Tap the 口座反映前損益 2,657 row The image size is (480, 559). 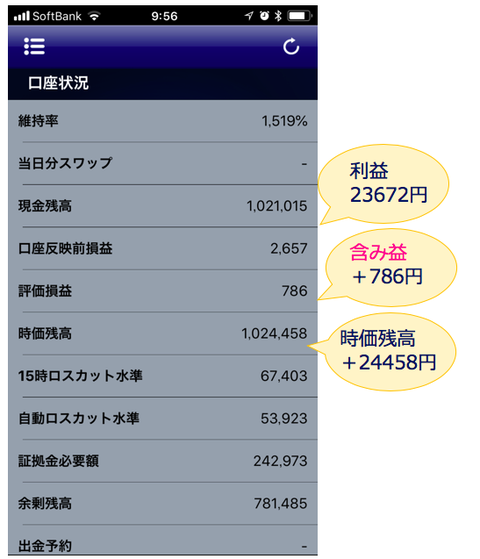pos(163,248)
